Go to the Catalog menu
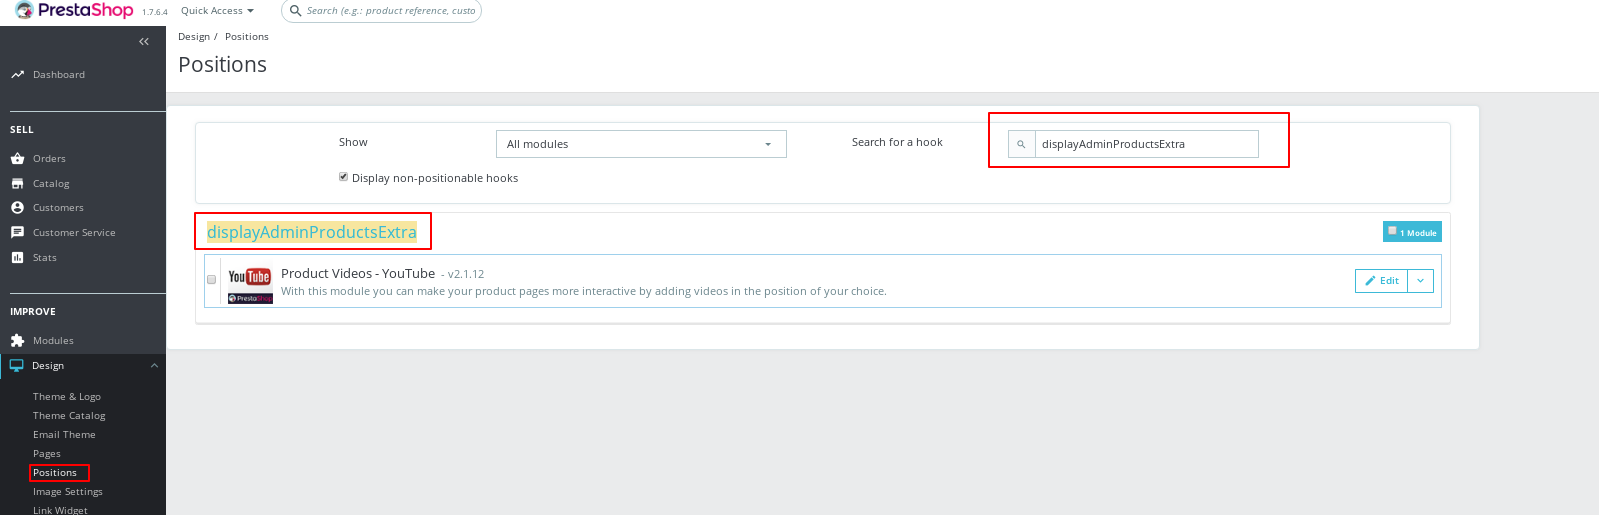Viewport: 1599px width, 515px height. coord(51,184)
